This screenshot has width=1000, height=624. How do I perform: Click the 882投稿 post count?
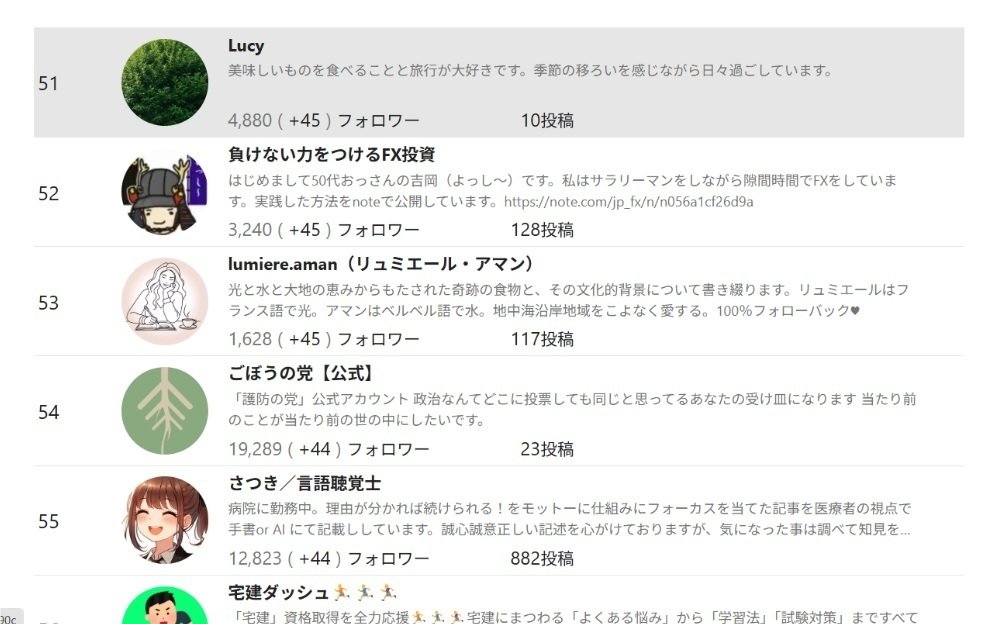[541, 558]
